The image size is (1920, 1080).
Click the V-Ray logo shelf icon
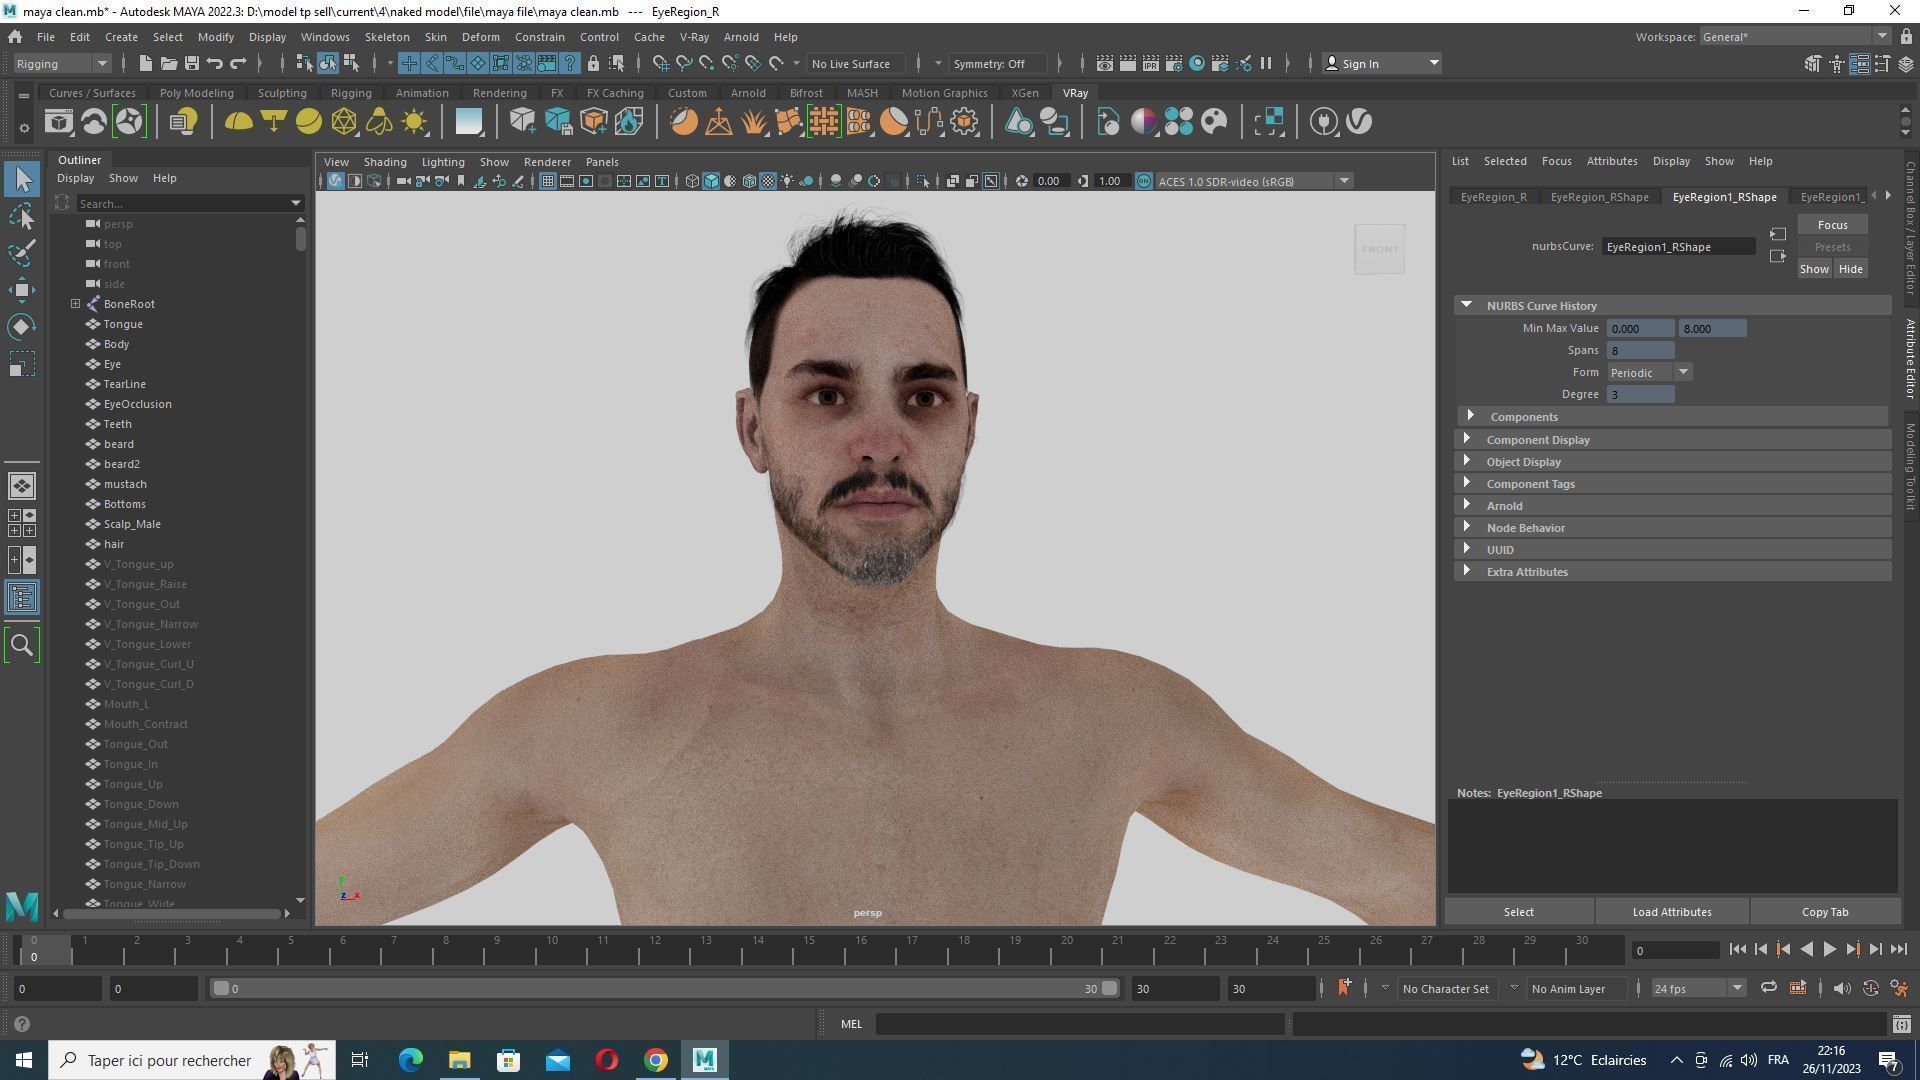point(1359,122)
